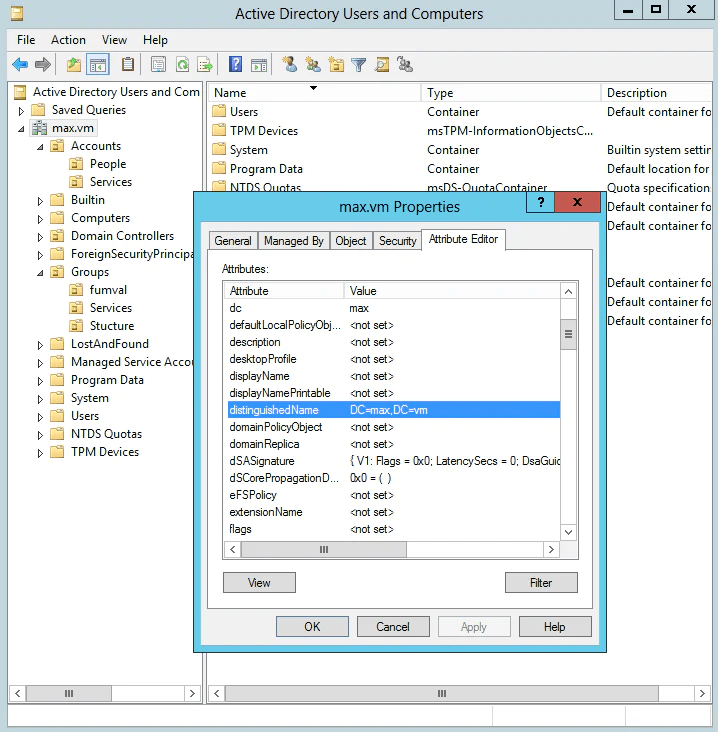This screenshot has height=732, width=718.
Task: Click the System folder icon in list pane
Action: tap(218, 150)
